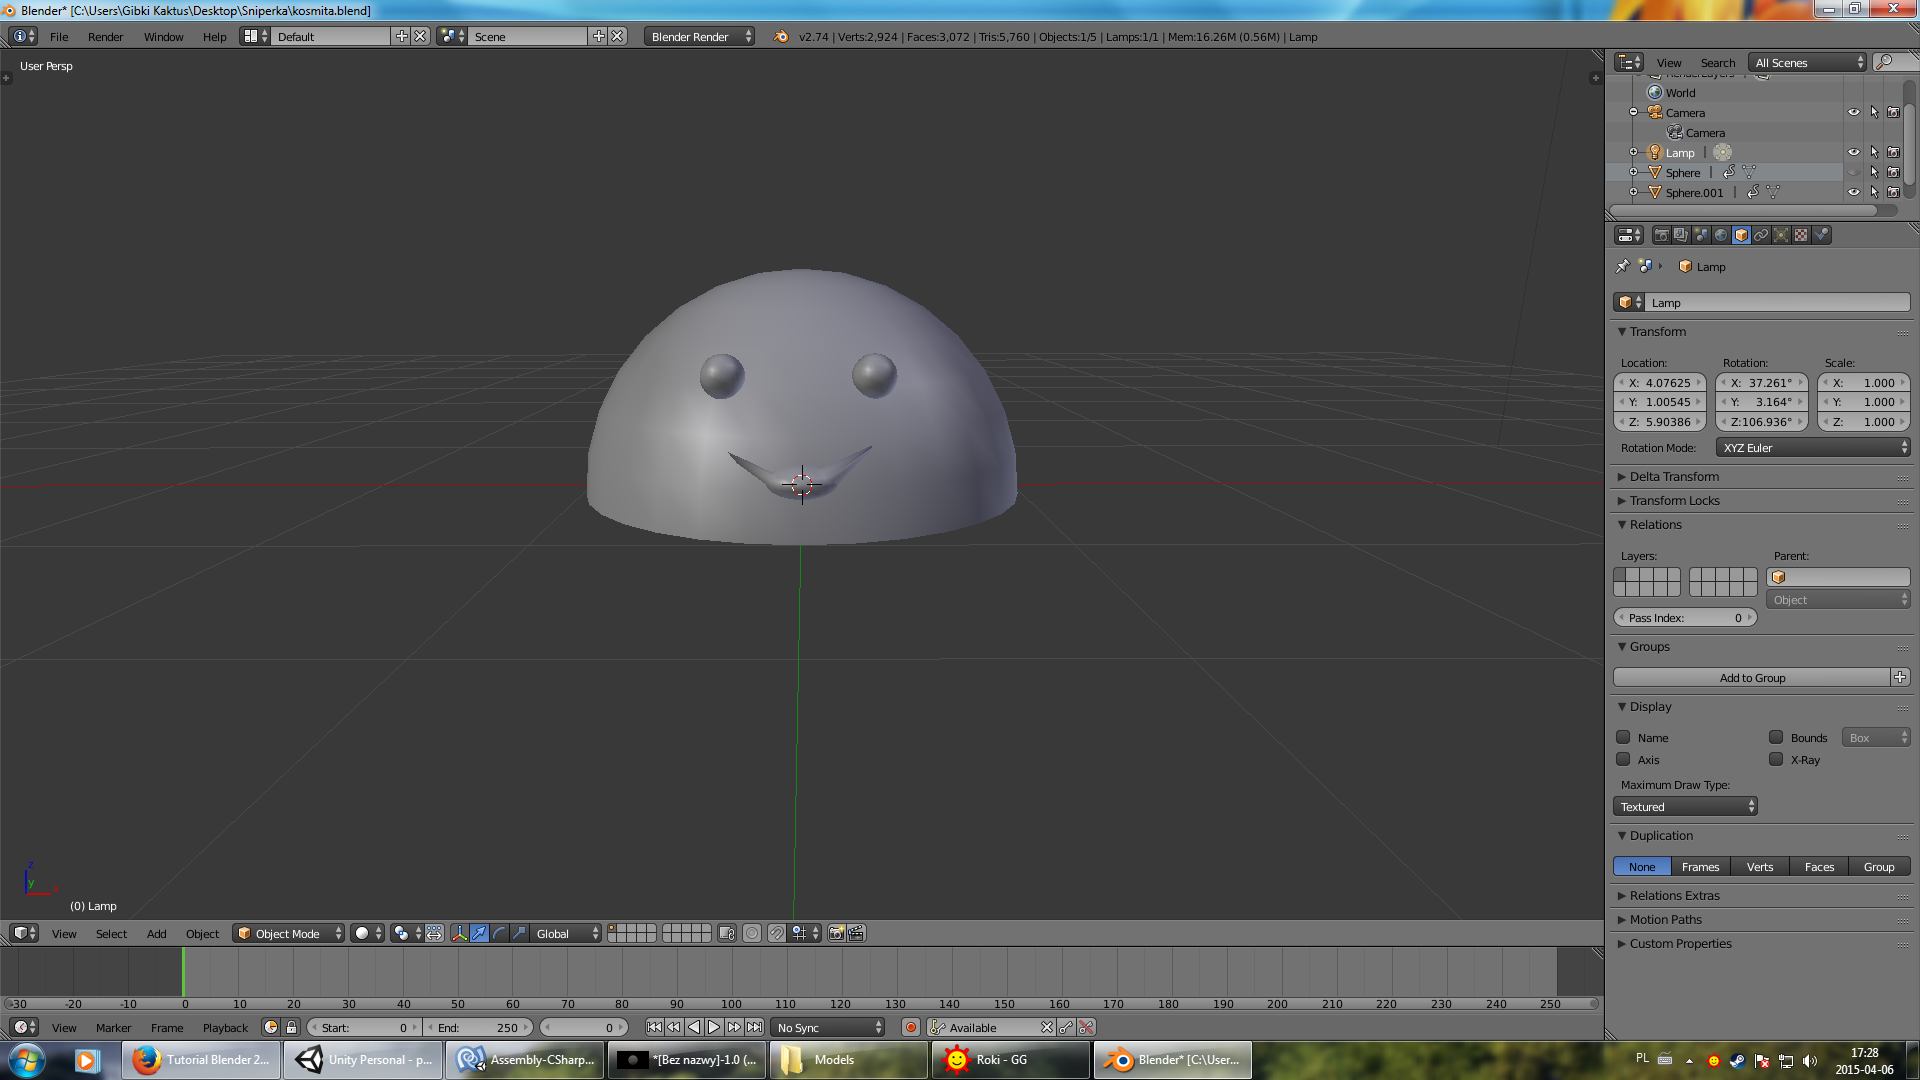Viewport: 1920px width, 1080px height.
Task: Enable the Name display checkbox
Action: point(1623,737)
